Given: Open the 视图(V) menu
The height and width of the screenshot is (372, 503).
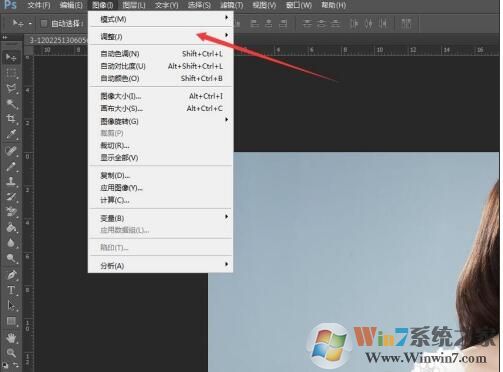Looking at the screenshot, I should 264,5.
